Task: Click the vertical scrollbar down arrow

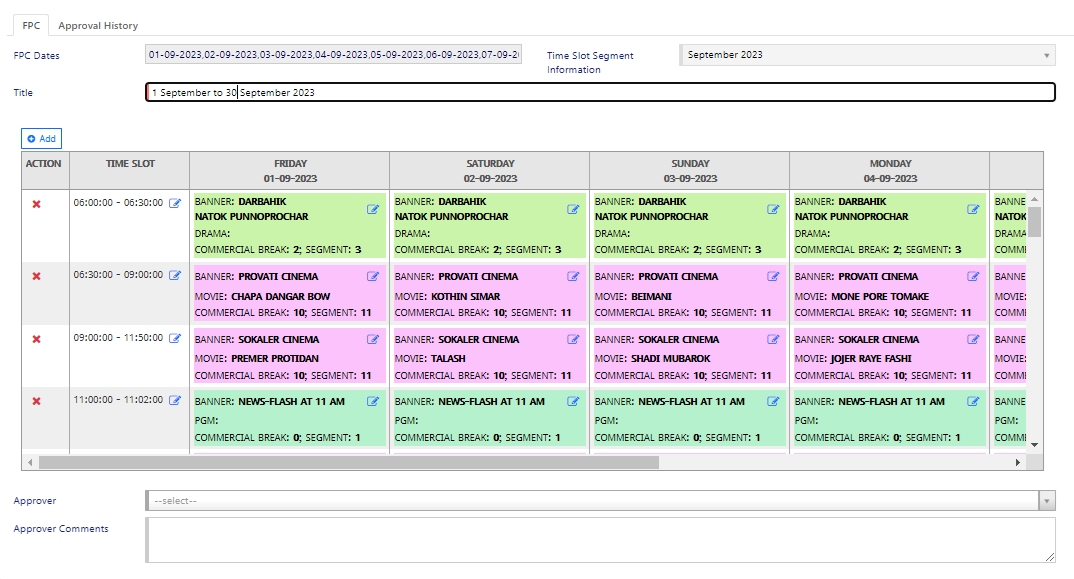Action: point(1035,445)
